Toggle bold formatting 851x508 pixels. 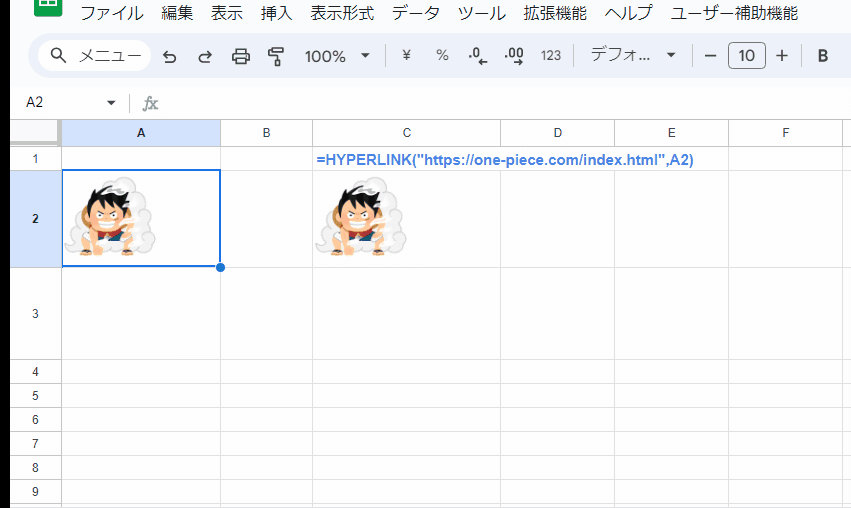click(x=823, y=55)
